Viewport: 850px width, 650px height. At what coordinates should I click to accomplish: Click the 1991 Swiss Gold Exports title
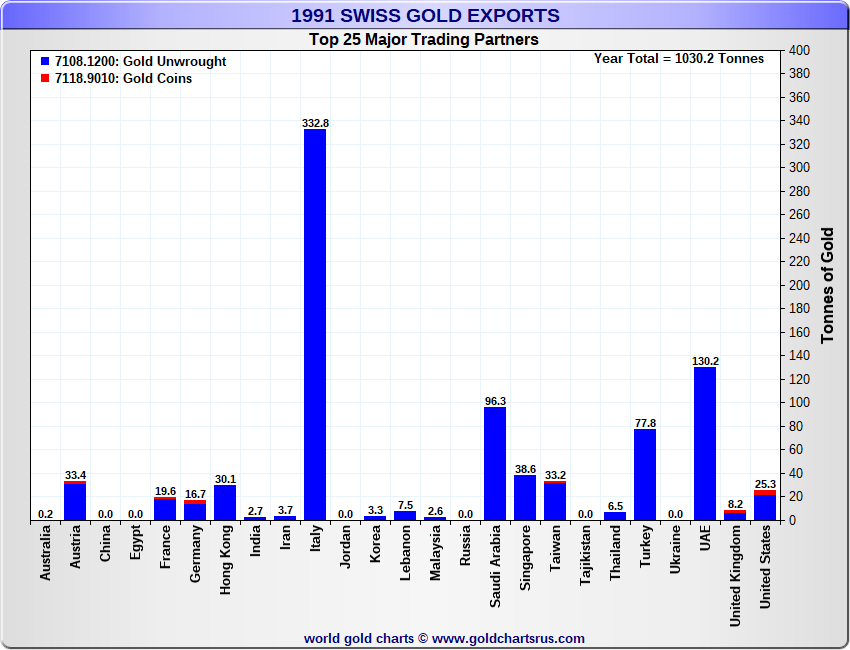click(425, 16)
